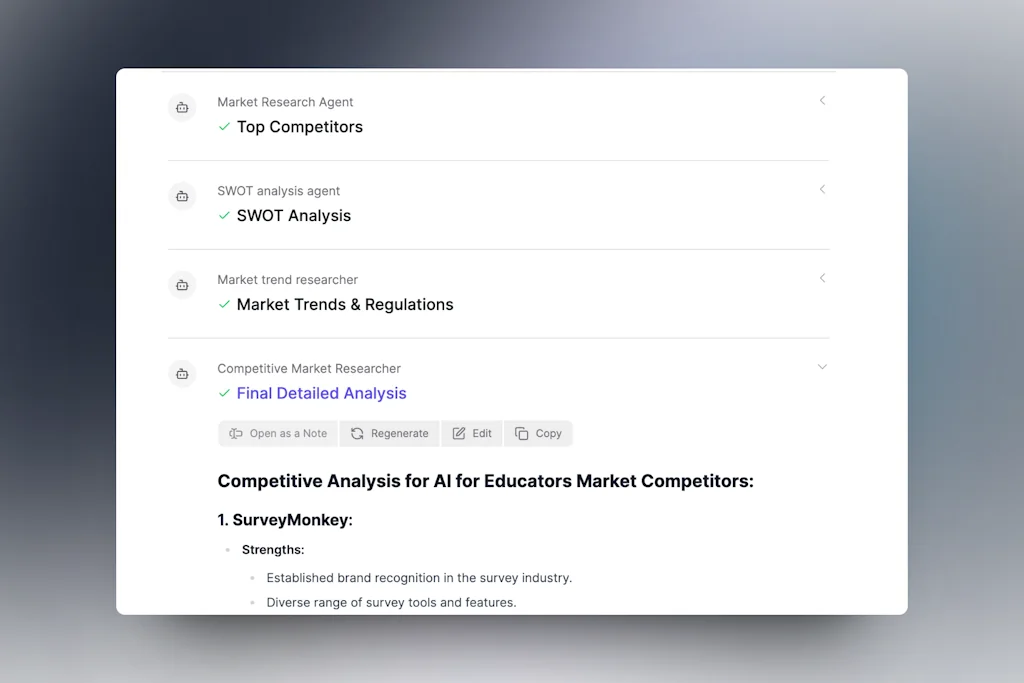
Task: Toggle the checkmark beside SWOT Analysis
Action: 224,216
